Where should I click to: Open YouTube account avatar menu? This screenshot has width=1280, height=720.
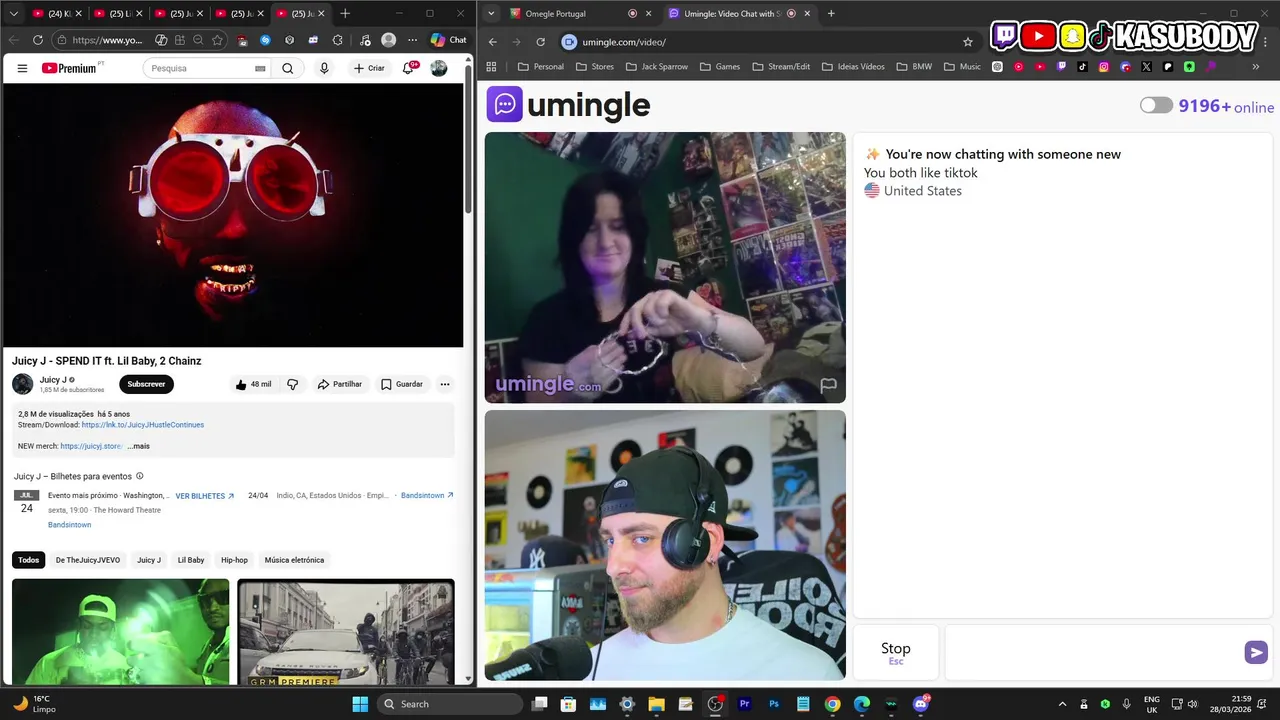coord(439,68)
